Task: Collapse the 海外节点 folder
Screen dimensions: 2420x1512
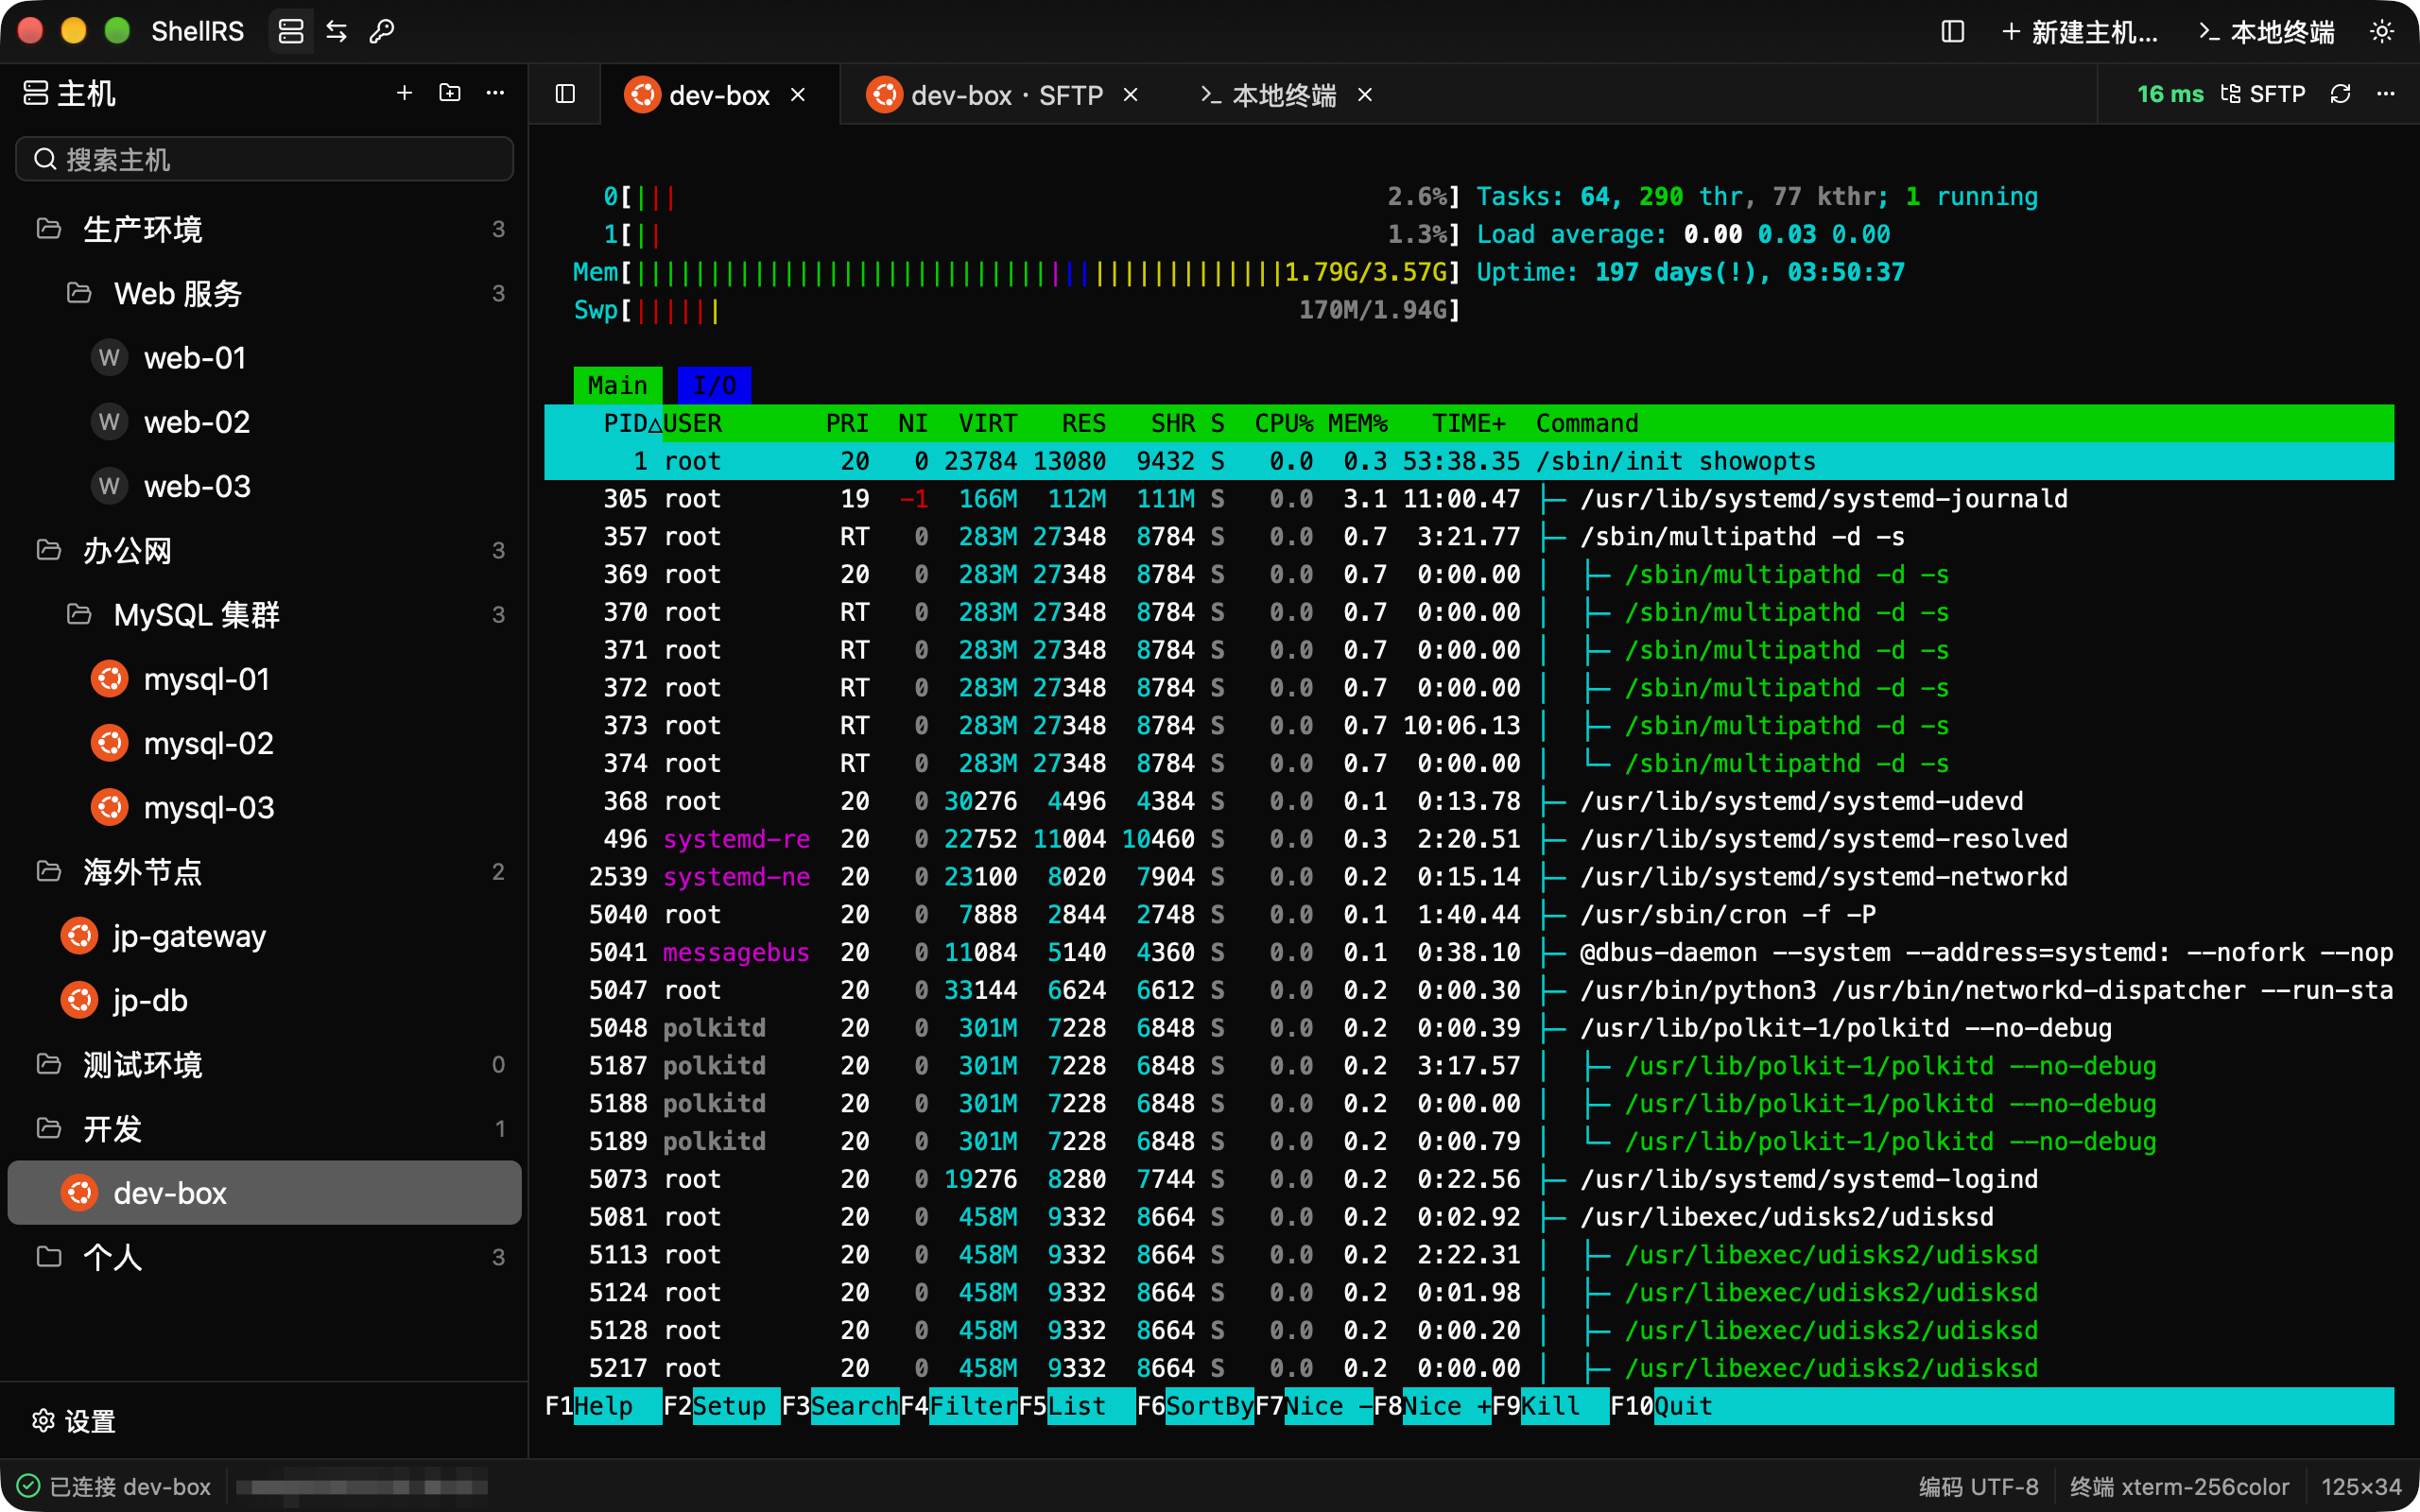Action: pos(265,871)
